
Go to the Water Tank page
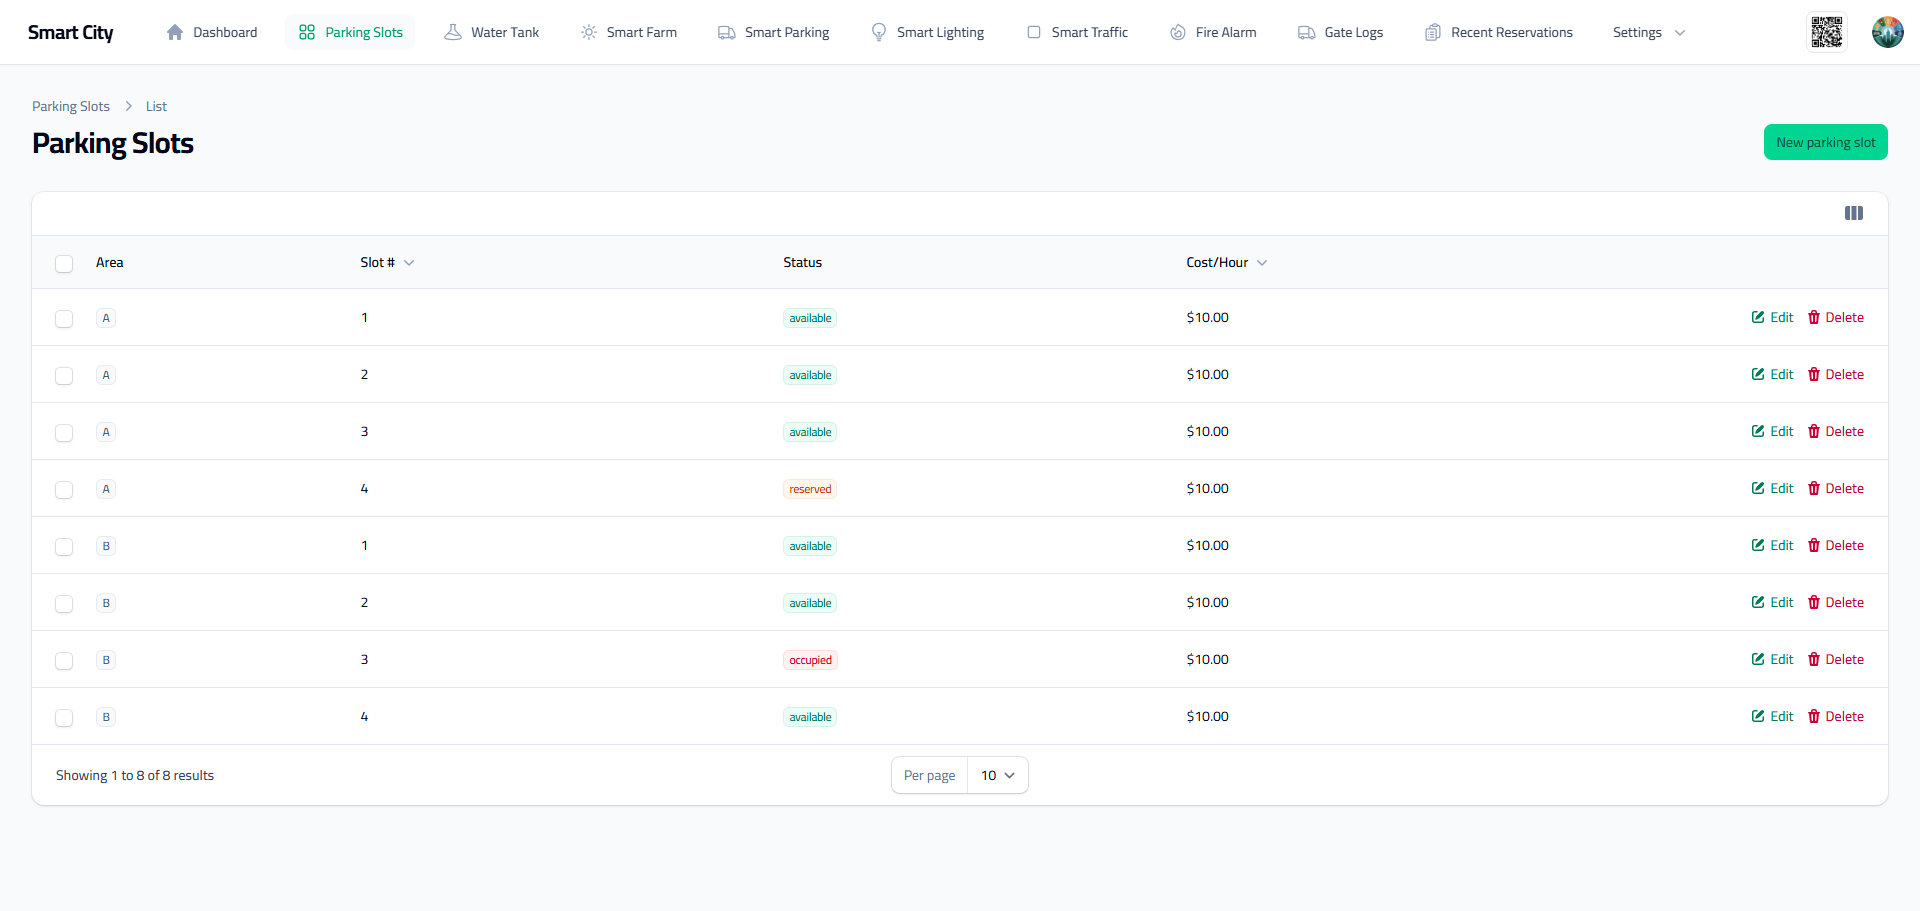click(x=492, y=32)
